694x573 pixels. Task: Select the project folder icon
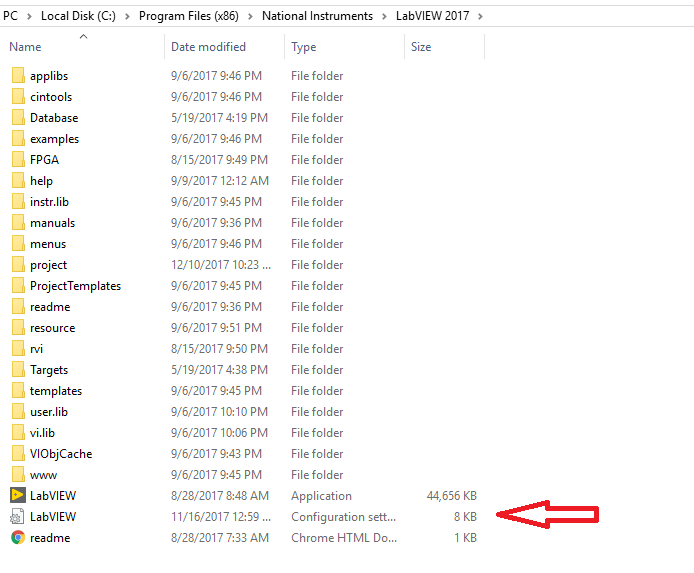pos(18,265)
